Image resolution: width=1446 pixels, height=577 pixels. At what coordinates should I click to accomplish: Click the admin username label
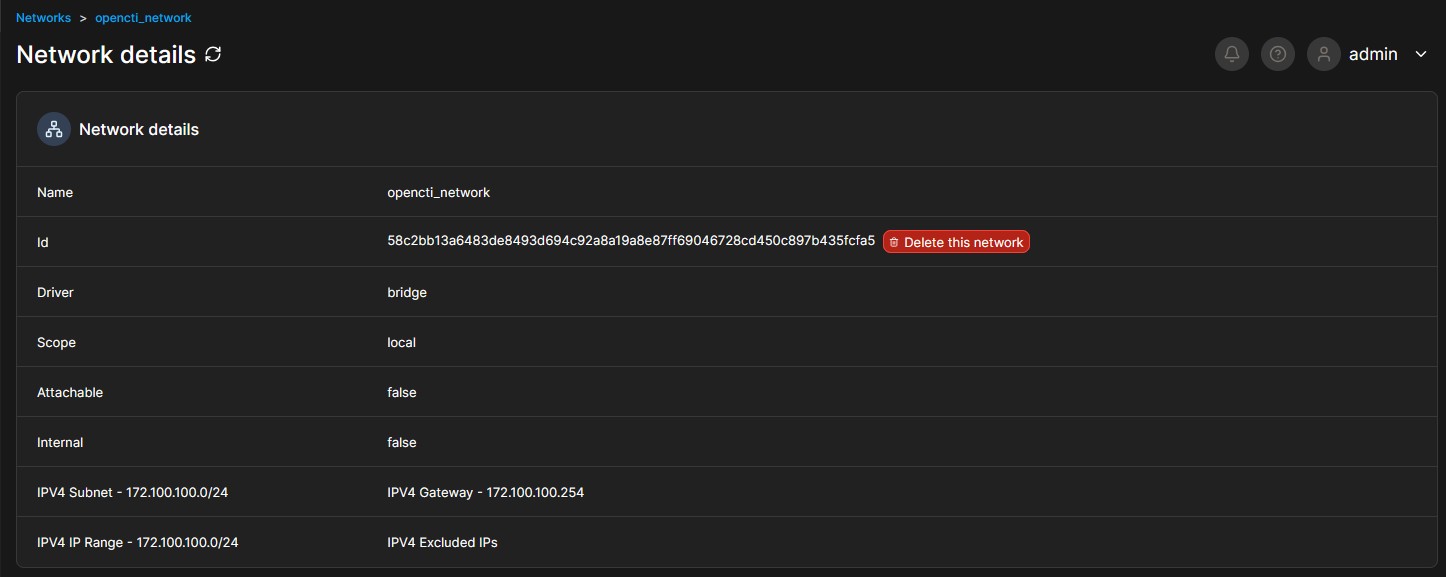(x=1373, y=54)
